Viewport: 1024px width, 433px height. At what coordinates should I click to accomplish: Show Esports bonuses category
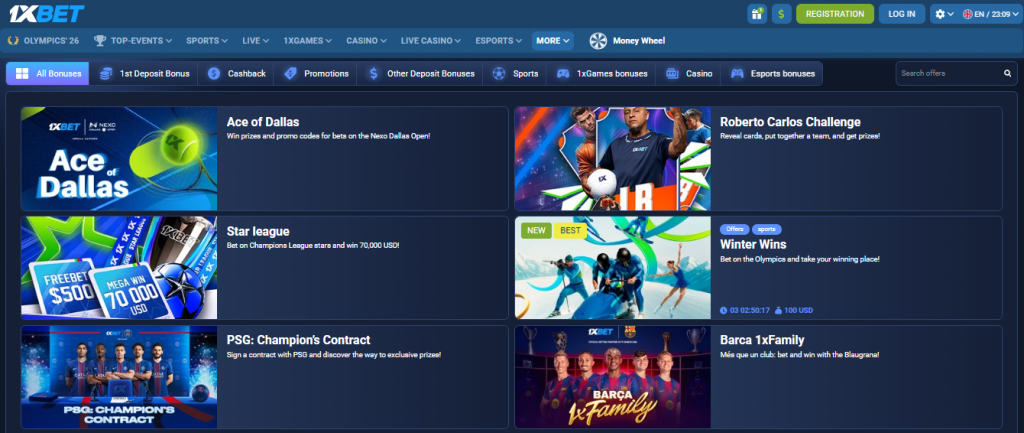tap(773, 74)
